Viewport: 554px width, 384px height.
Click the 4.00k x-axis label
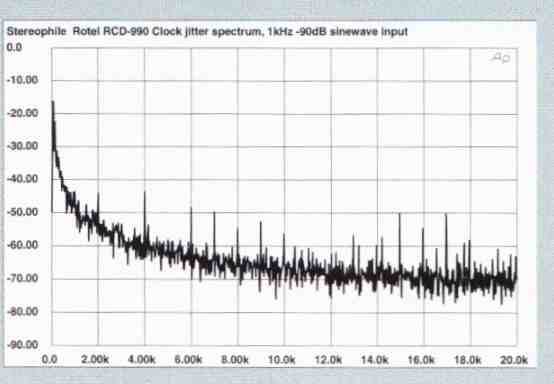click(x=141, y=360)
